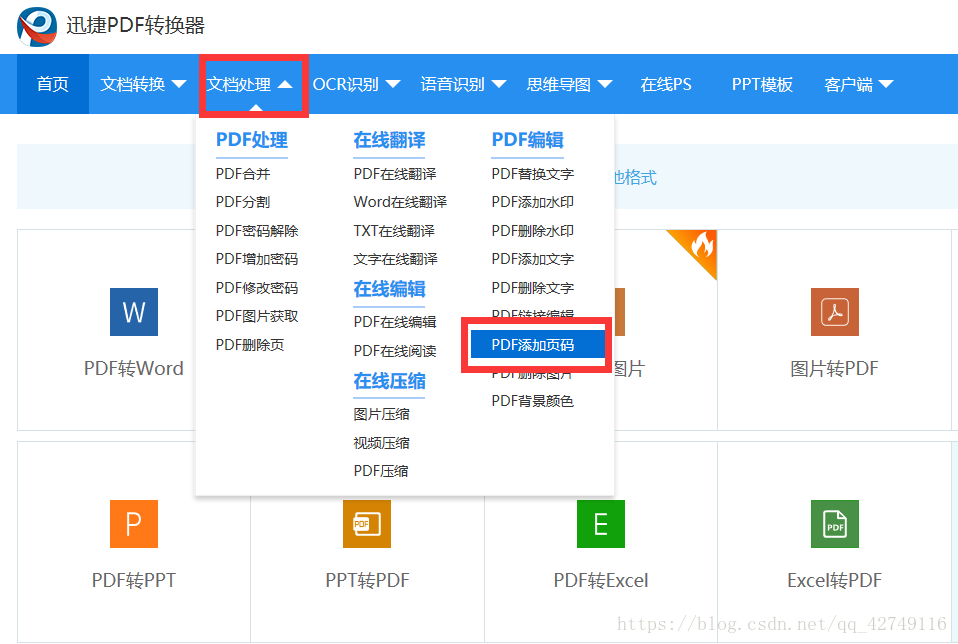Image resolution: width=958 pixels, height=644 pixels.
Task: Open 在线PS in navigation bar
Action: click(x=666, y=84)
